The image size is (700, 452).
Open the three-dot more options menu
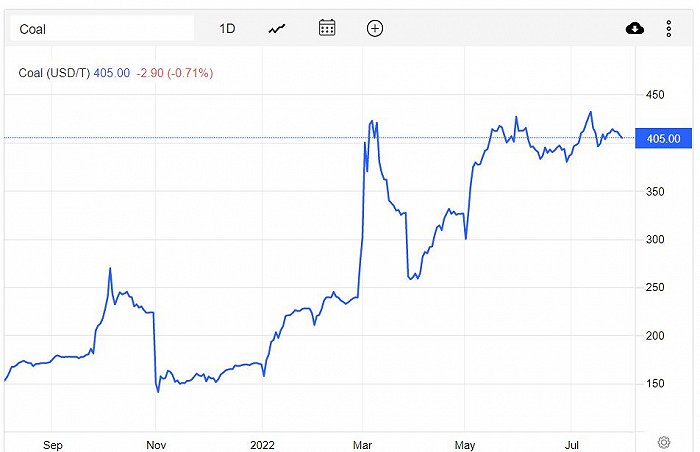click(668, 28)
